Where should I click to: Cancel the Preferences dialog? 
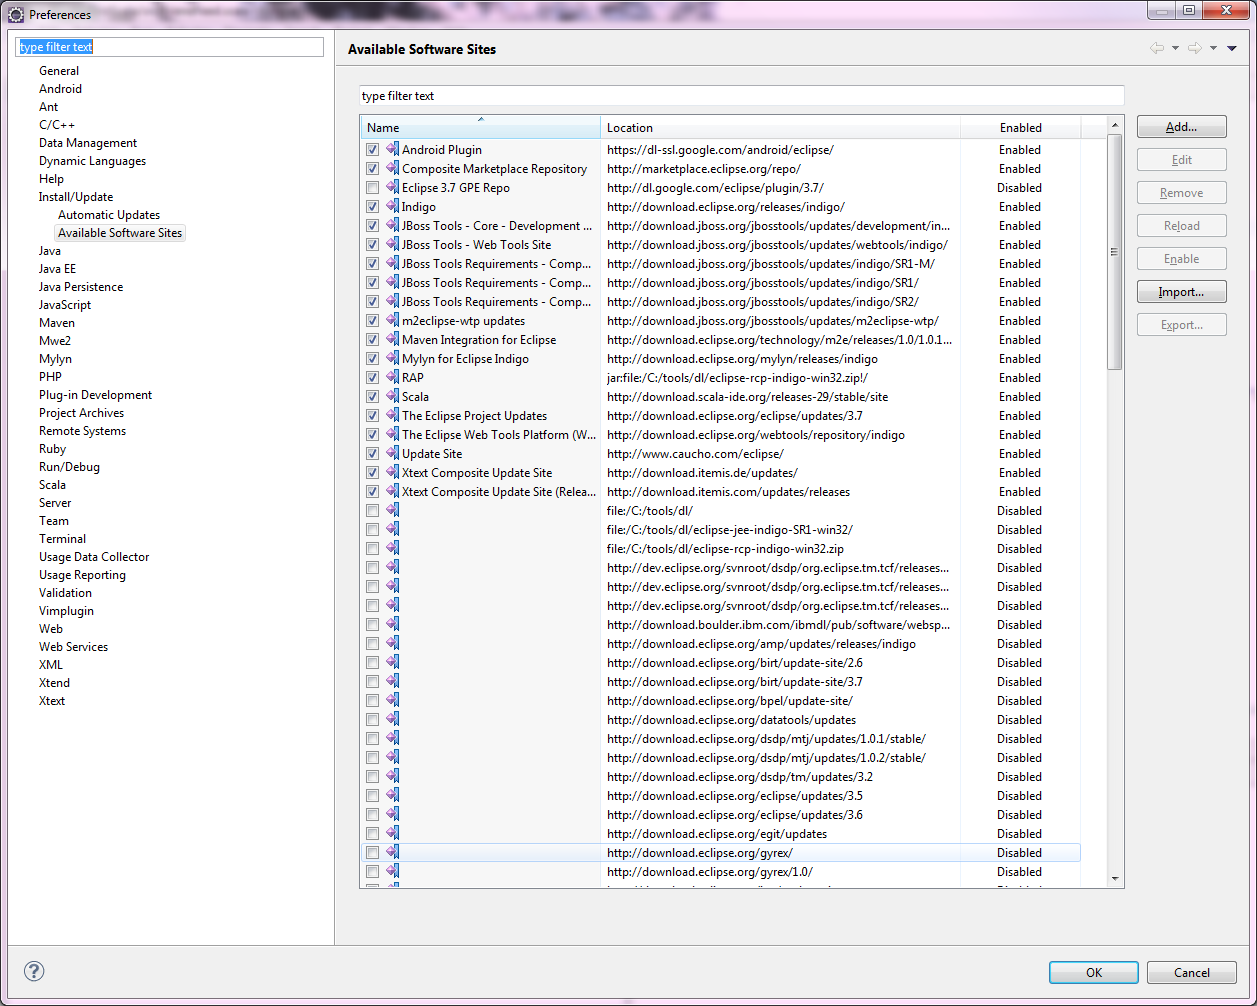tap(1192, 972)
